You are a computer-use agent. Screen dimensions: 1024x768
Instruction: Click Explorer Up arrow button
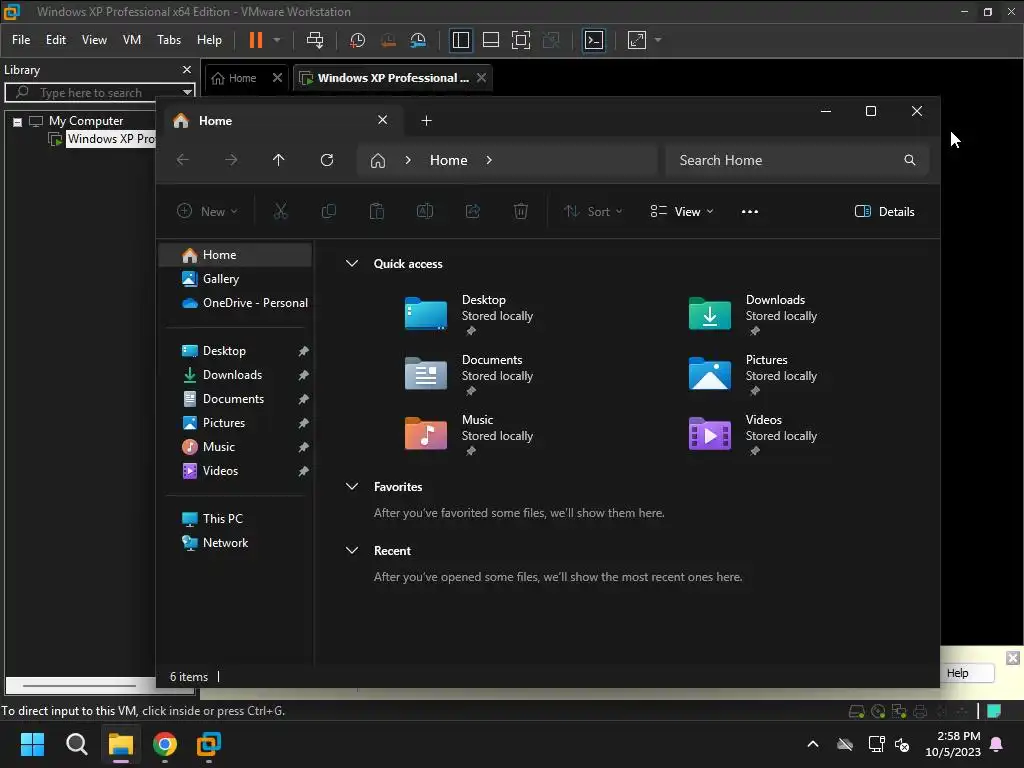coord(279,160)
